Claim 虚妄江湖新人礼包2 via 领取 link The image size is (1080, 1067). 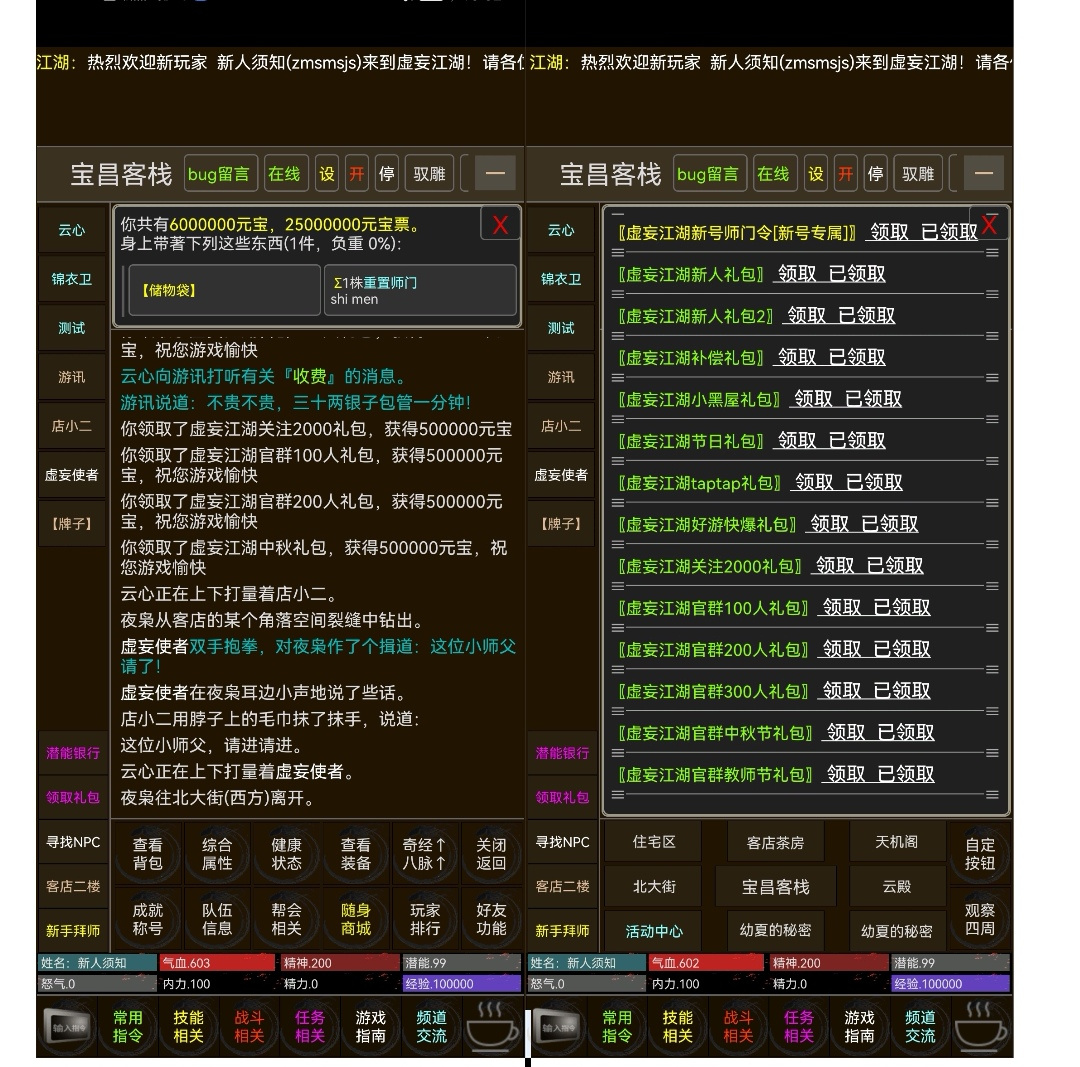[x=806, y=315]
